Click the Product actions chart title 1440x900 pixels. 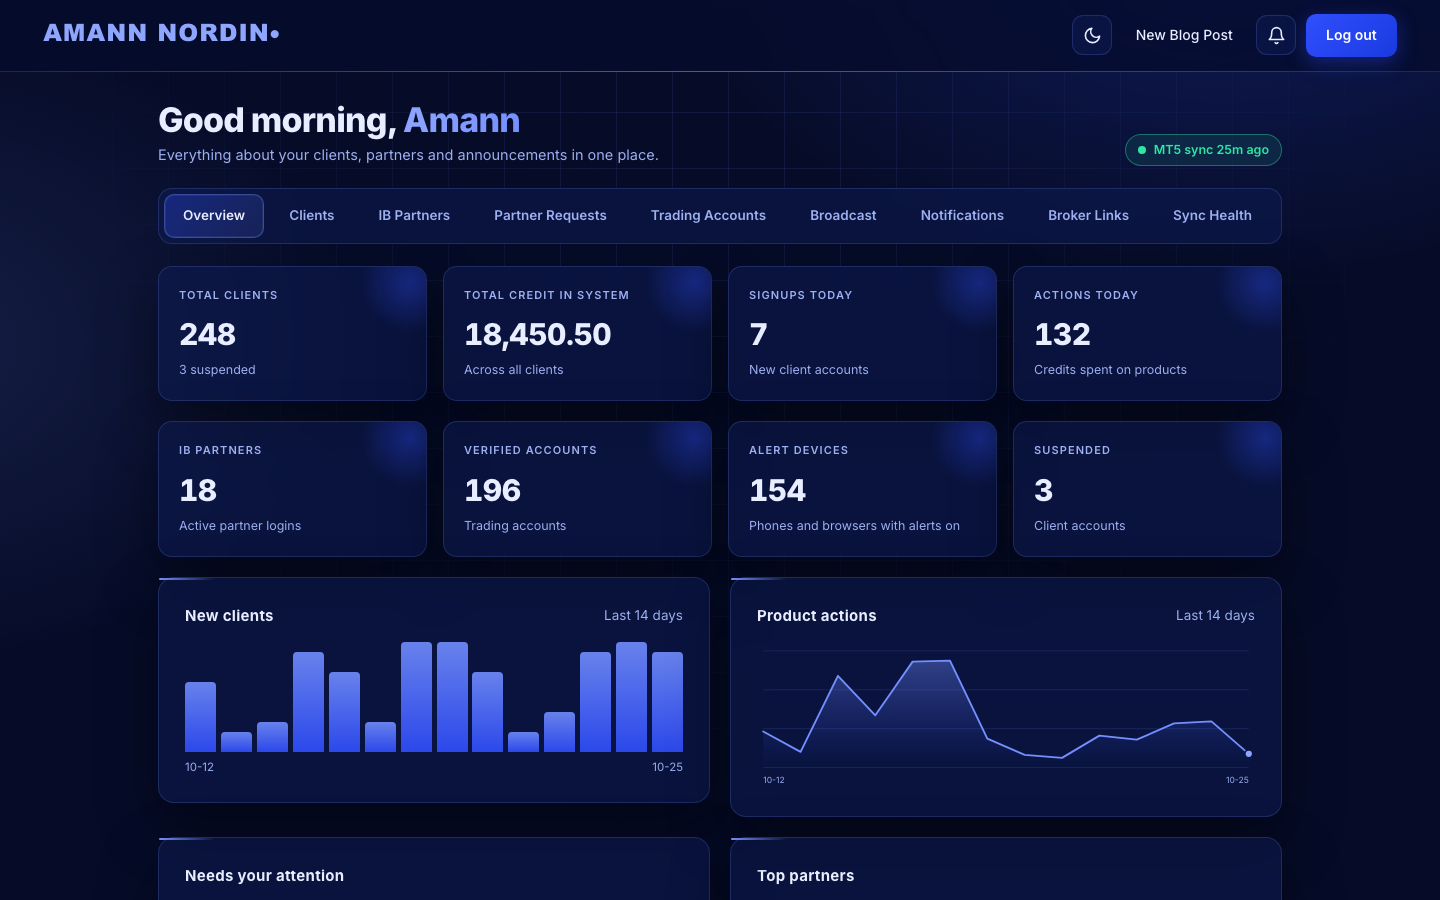[x=817, y=616]
